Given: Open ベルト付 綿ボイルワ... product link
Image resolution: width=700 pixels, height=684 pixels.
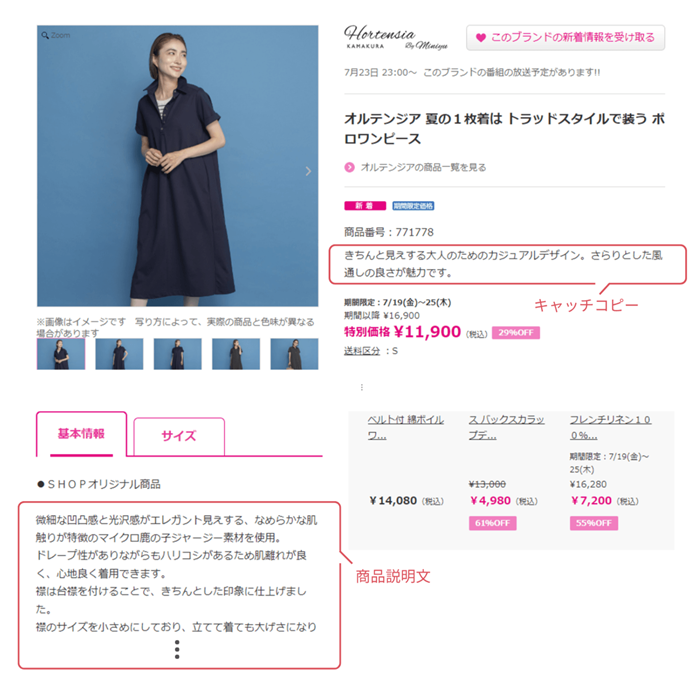Looking at the screenshot, I should pyautogui.click(x=405, y=427).
